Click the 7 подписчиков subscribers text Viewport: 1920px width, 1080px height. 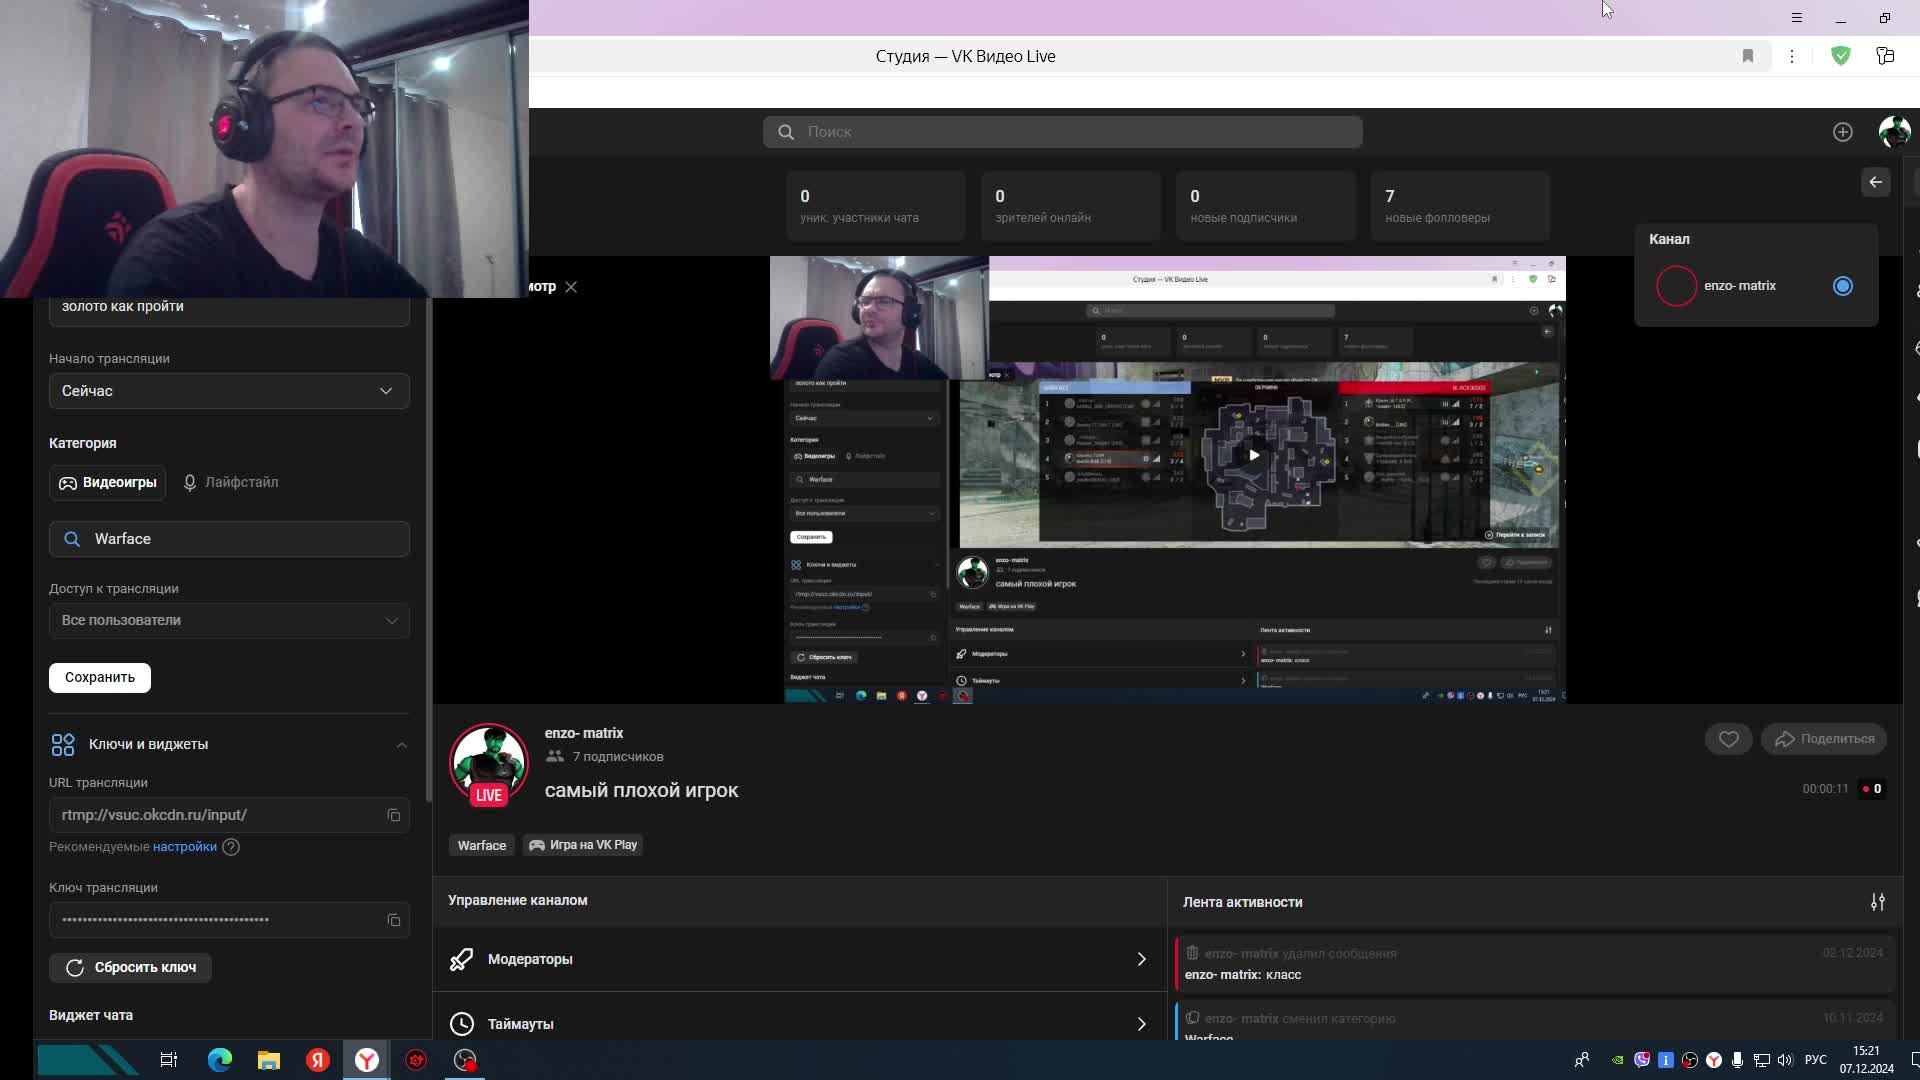618,757
